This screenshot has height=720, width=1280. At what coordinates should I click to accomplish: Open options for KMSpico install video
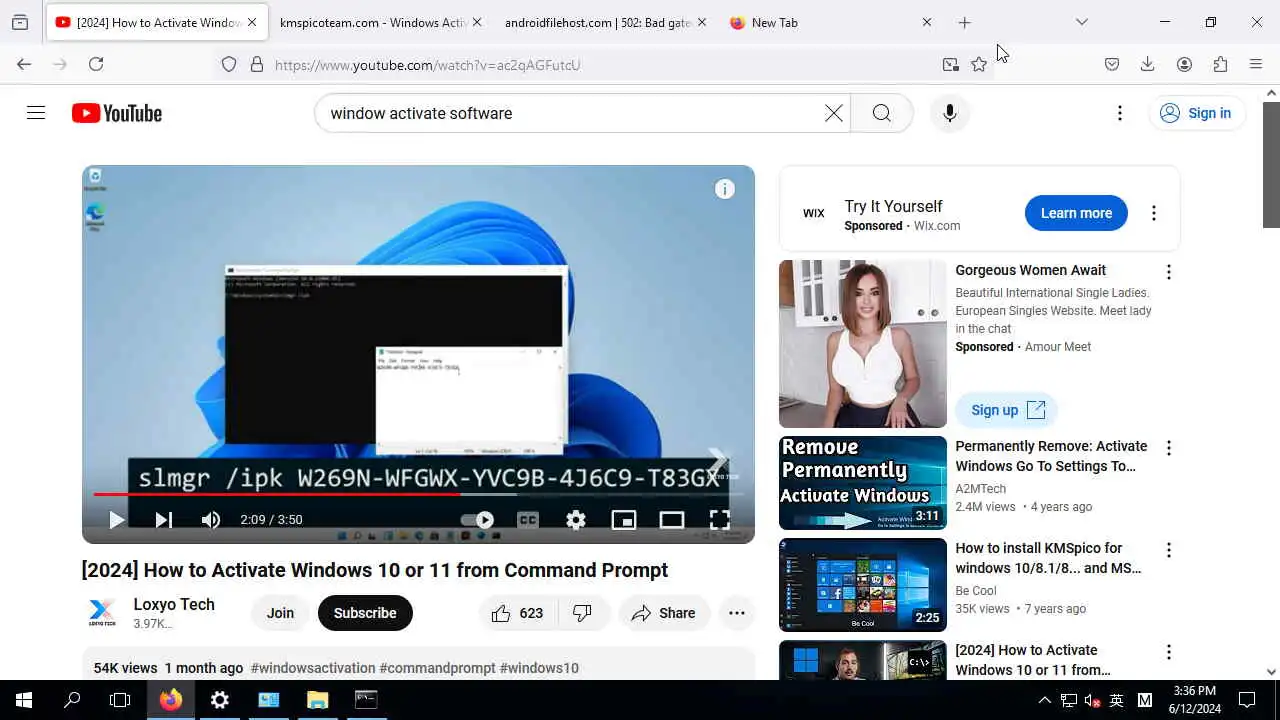(1168, 550)
